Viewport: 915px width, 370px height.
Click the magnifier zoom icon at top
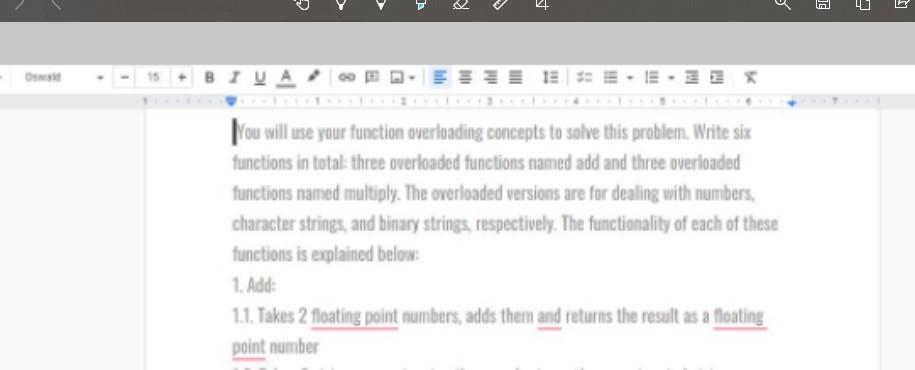click(x=783, y=5)
